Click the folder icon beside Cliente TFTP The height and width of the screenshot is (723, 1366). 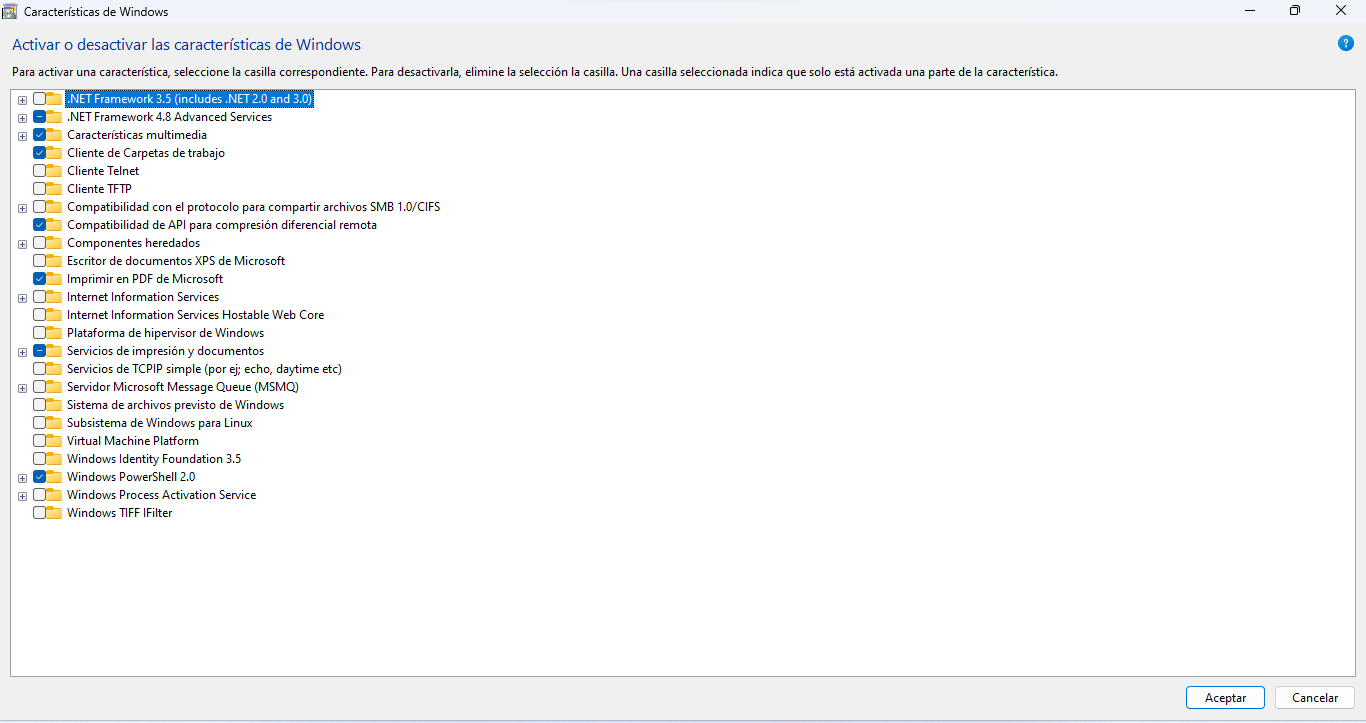(x=54, y=189)
